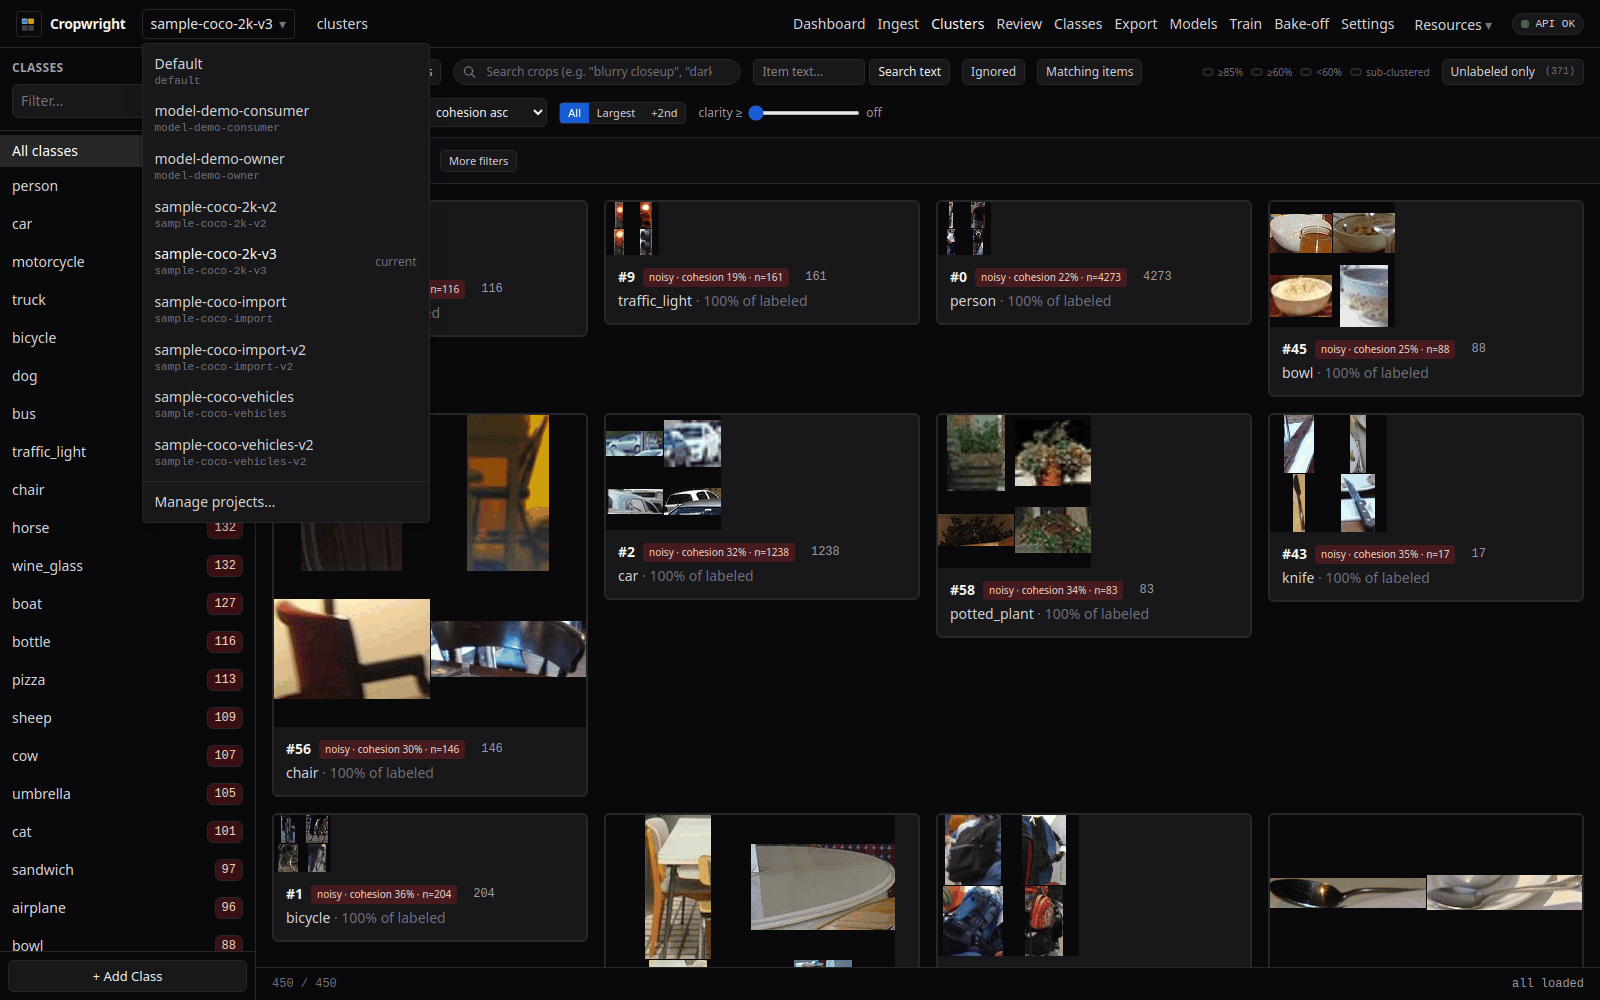Expand the Resources menu
The image size is (1600, 1000).
1452,25
